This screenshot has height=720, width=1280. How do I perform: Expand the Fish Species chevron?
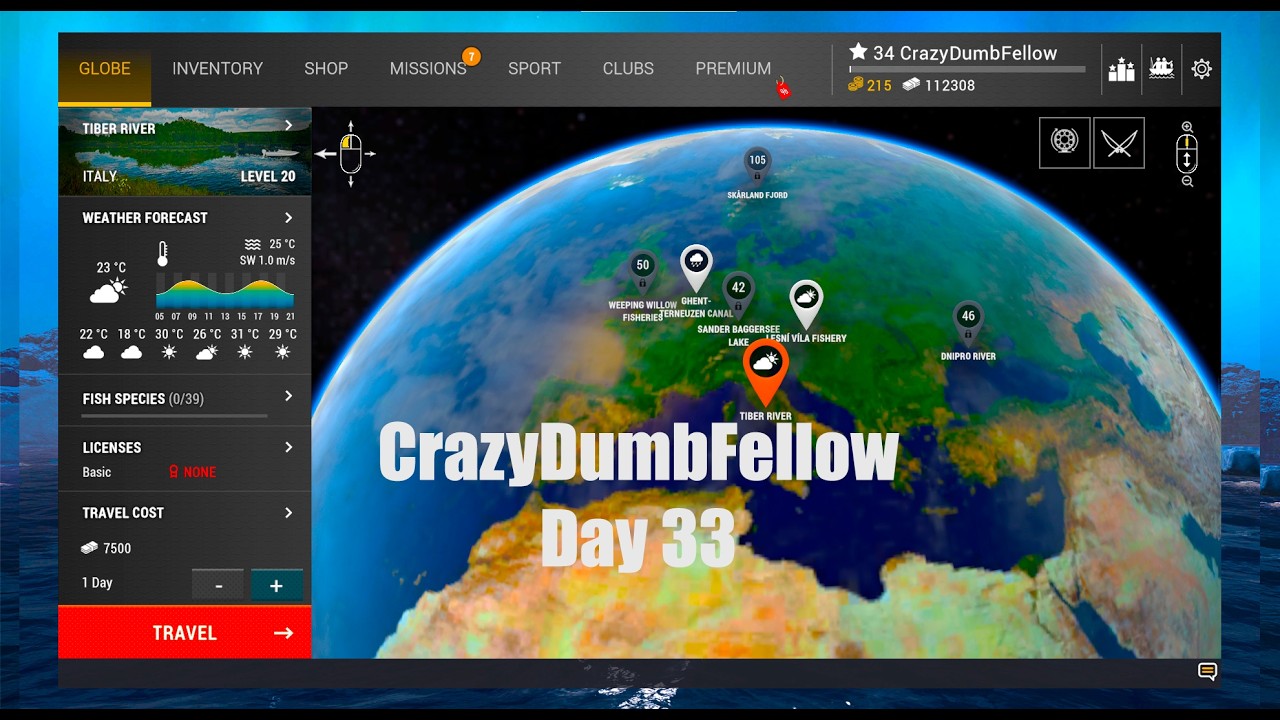(288, 397)
